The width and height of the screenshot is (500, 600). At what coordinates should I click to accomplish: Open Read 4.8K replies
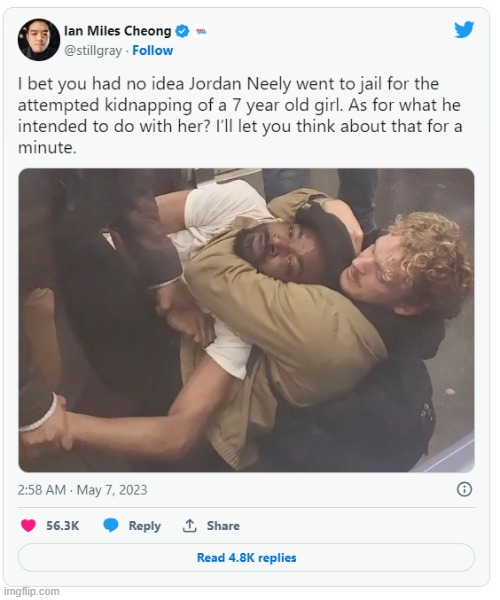click(x=246, y=558)
